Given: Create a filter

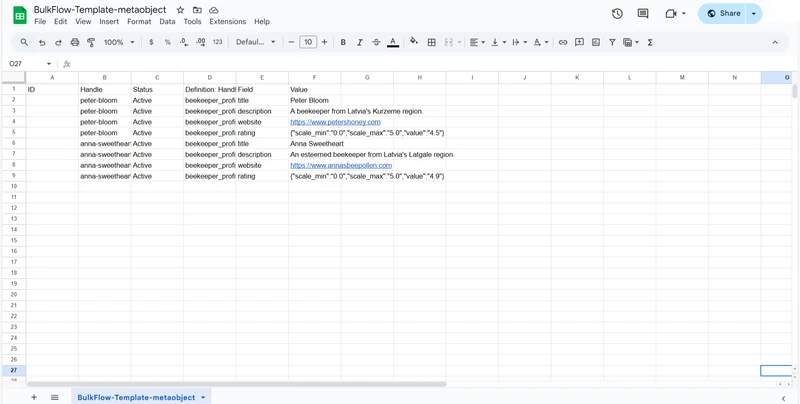Looking at the screenshot, I should pyautogui.click(x=612, y=42).
